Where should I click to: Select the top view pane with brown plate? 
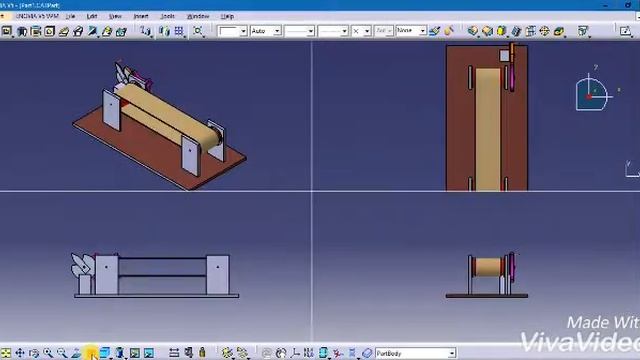tap(476, 116)
